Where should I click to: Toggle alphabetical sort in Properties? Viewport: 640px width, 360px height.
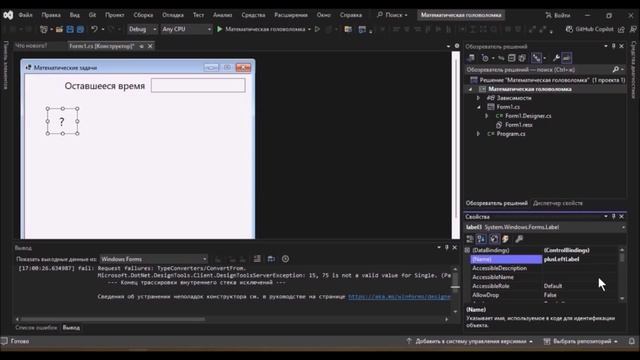pos(482,239)
